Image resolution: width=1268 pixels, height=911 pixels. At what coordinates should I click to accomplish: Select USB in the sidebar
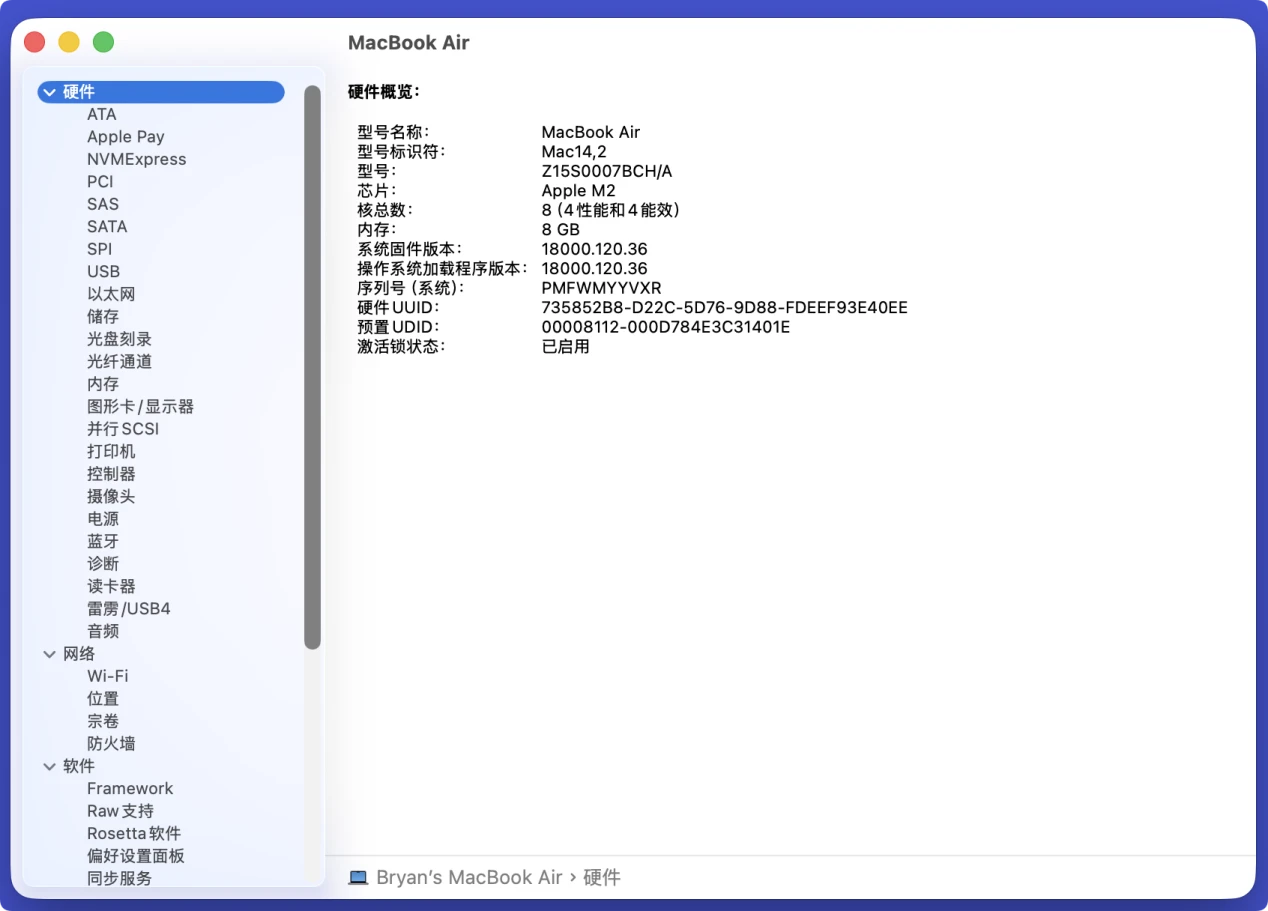point(103,271)
